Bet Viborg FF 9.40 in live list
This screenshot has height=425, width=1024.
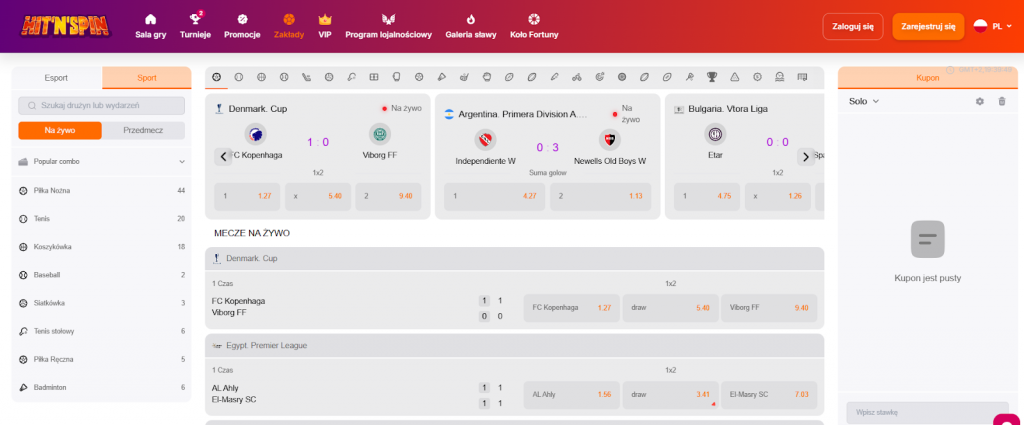point(769,307)
